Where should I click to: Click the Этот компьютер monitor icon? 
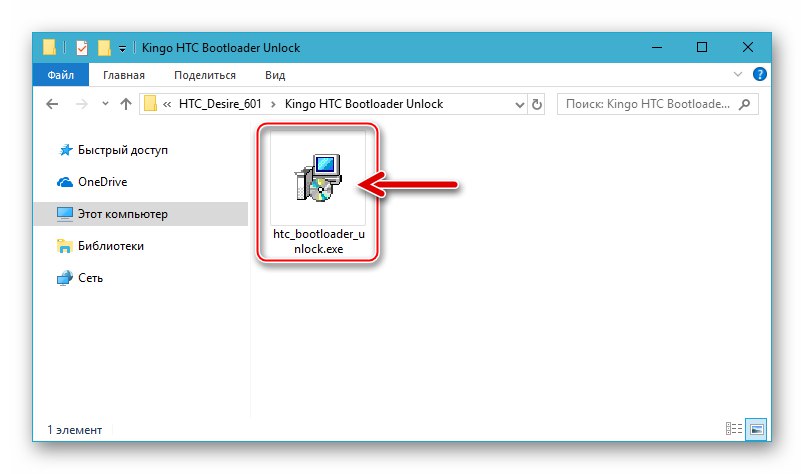coord(65,214)
